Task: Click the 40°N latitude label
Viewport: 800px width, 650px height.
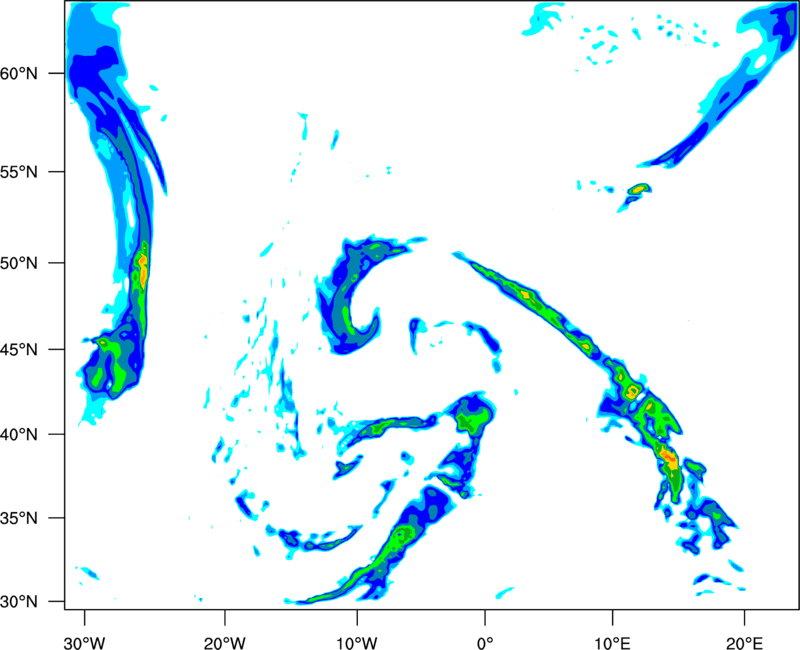Action: point(19,434)
